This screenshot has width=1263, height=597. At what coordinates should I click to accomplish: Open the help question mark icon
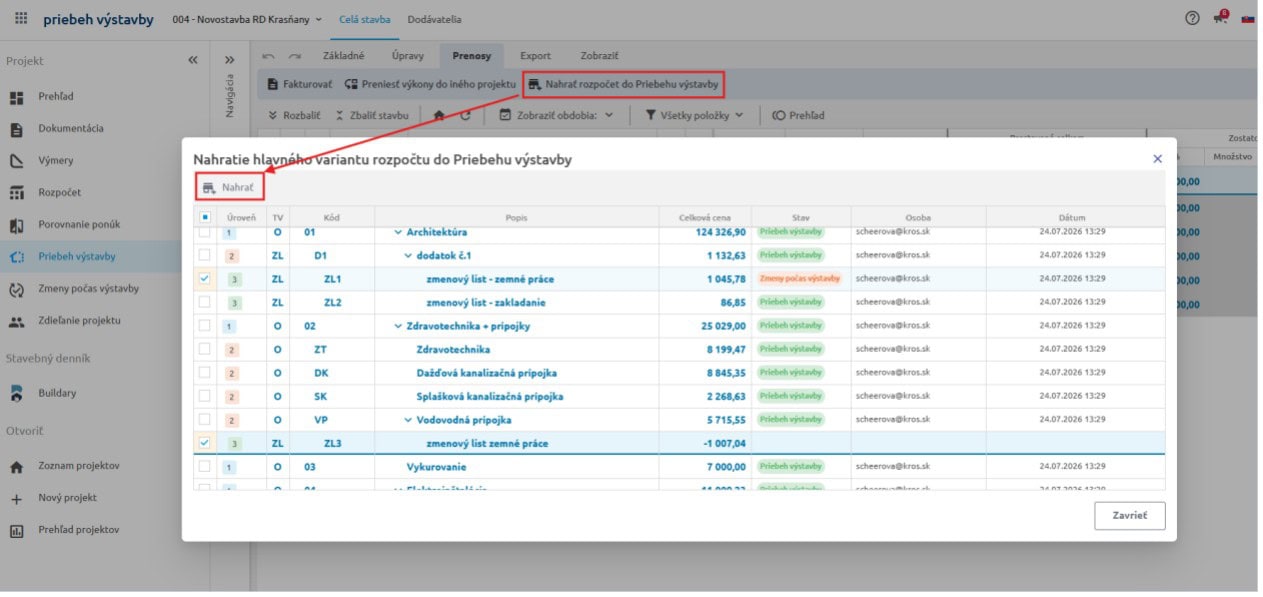[x=1192, y=18]
